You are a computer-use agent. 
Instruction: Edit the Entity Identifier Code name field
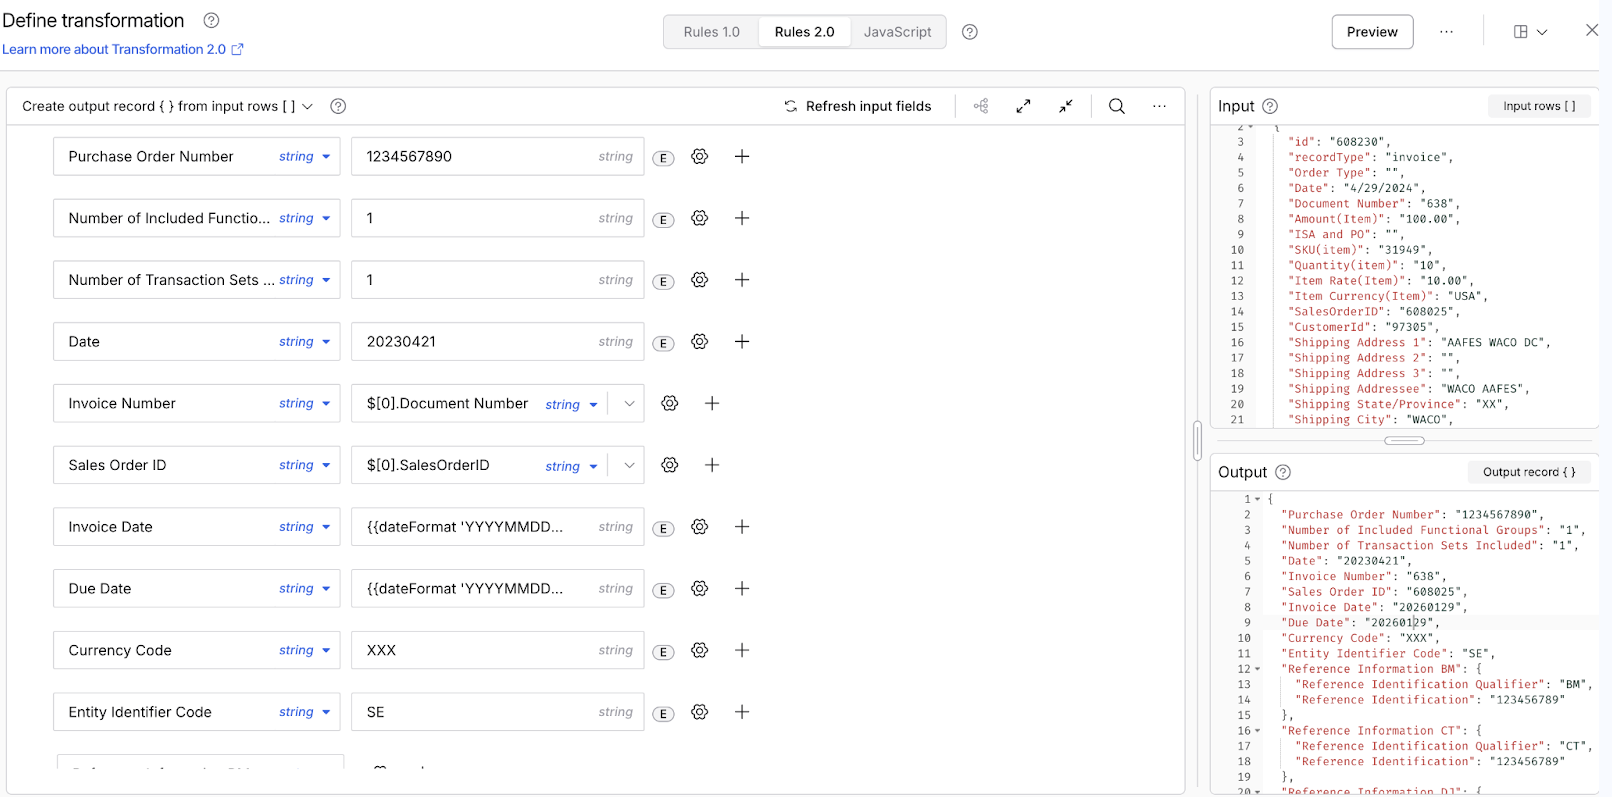point(197,712)
